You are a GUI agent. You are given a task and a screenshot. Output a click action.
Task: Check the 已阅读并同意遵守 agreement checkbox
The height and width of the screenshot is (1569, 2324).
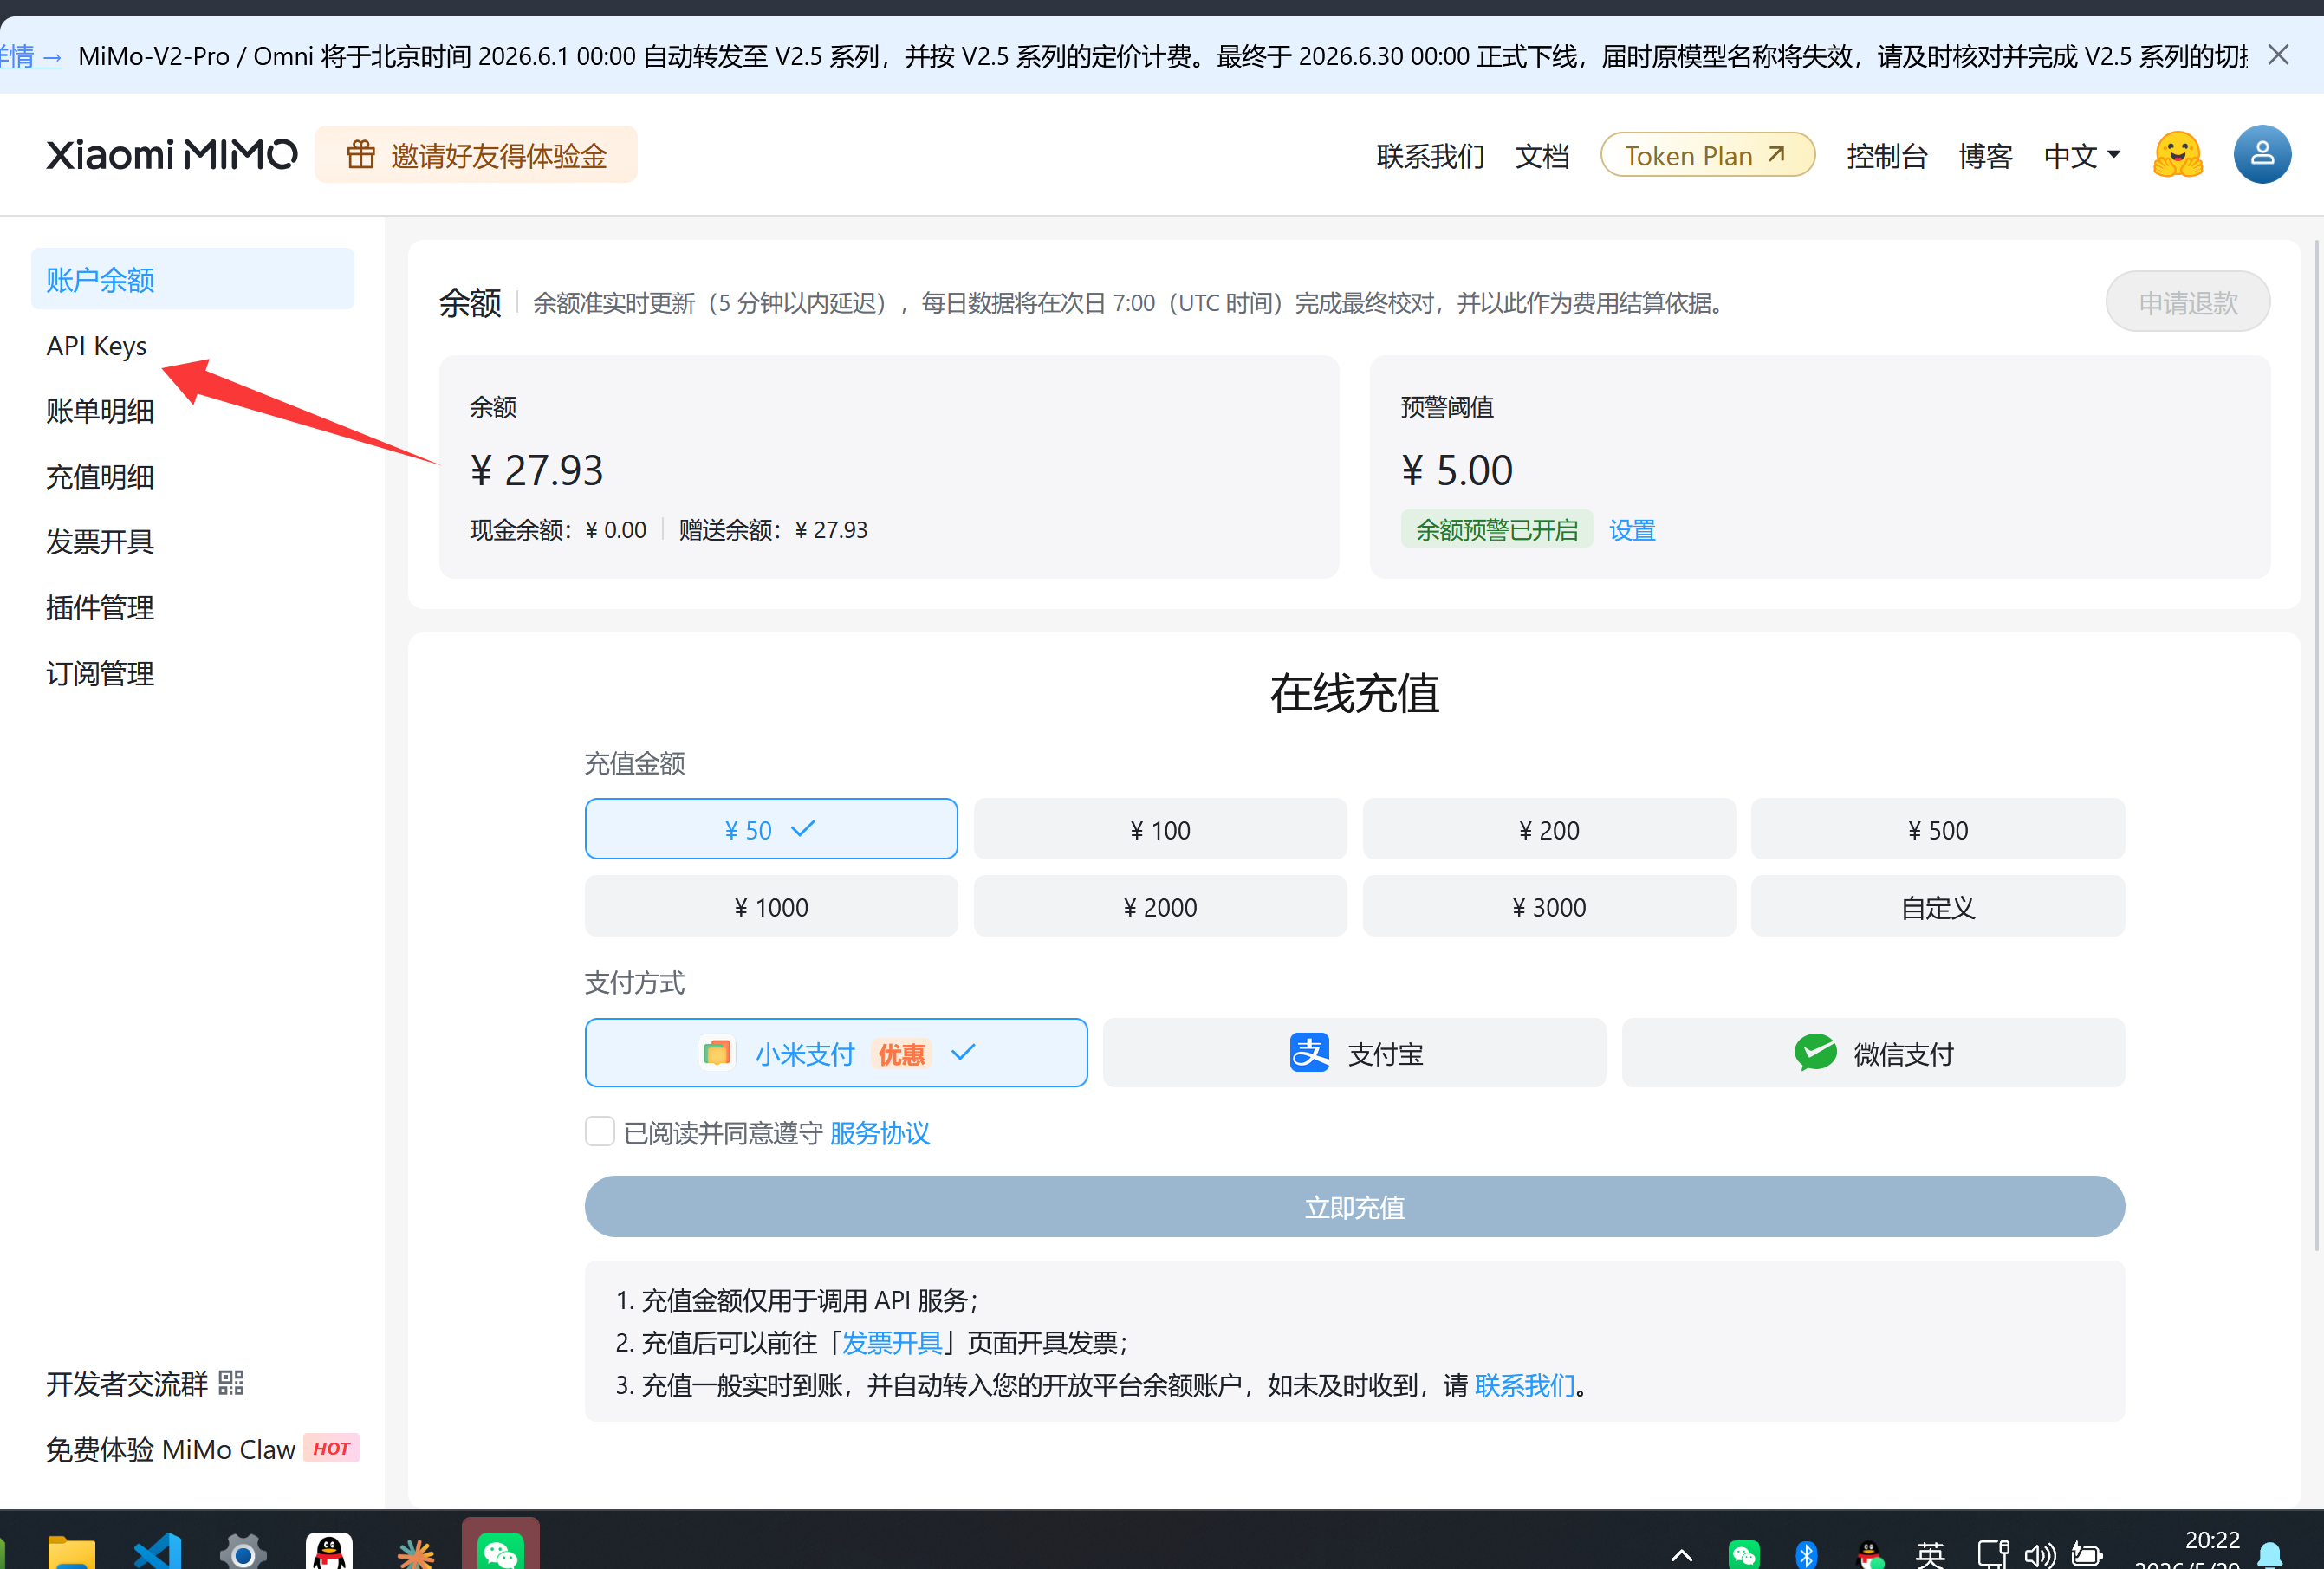click(599, 1132)
